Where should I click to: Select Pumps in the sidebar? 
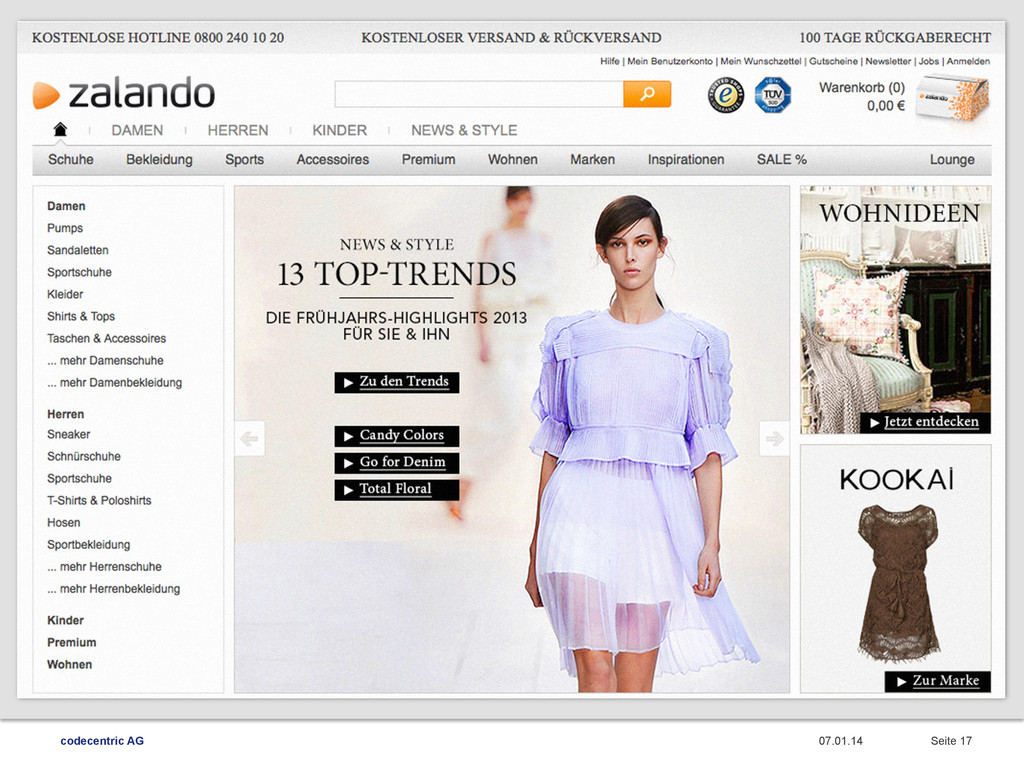pyautogui.click(x=65, y=229)
